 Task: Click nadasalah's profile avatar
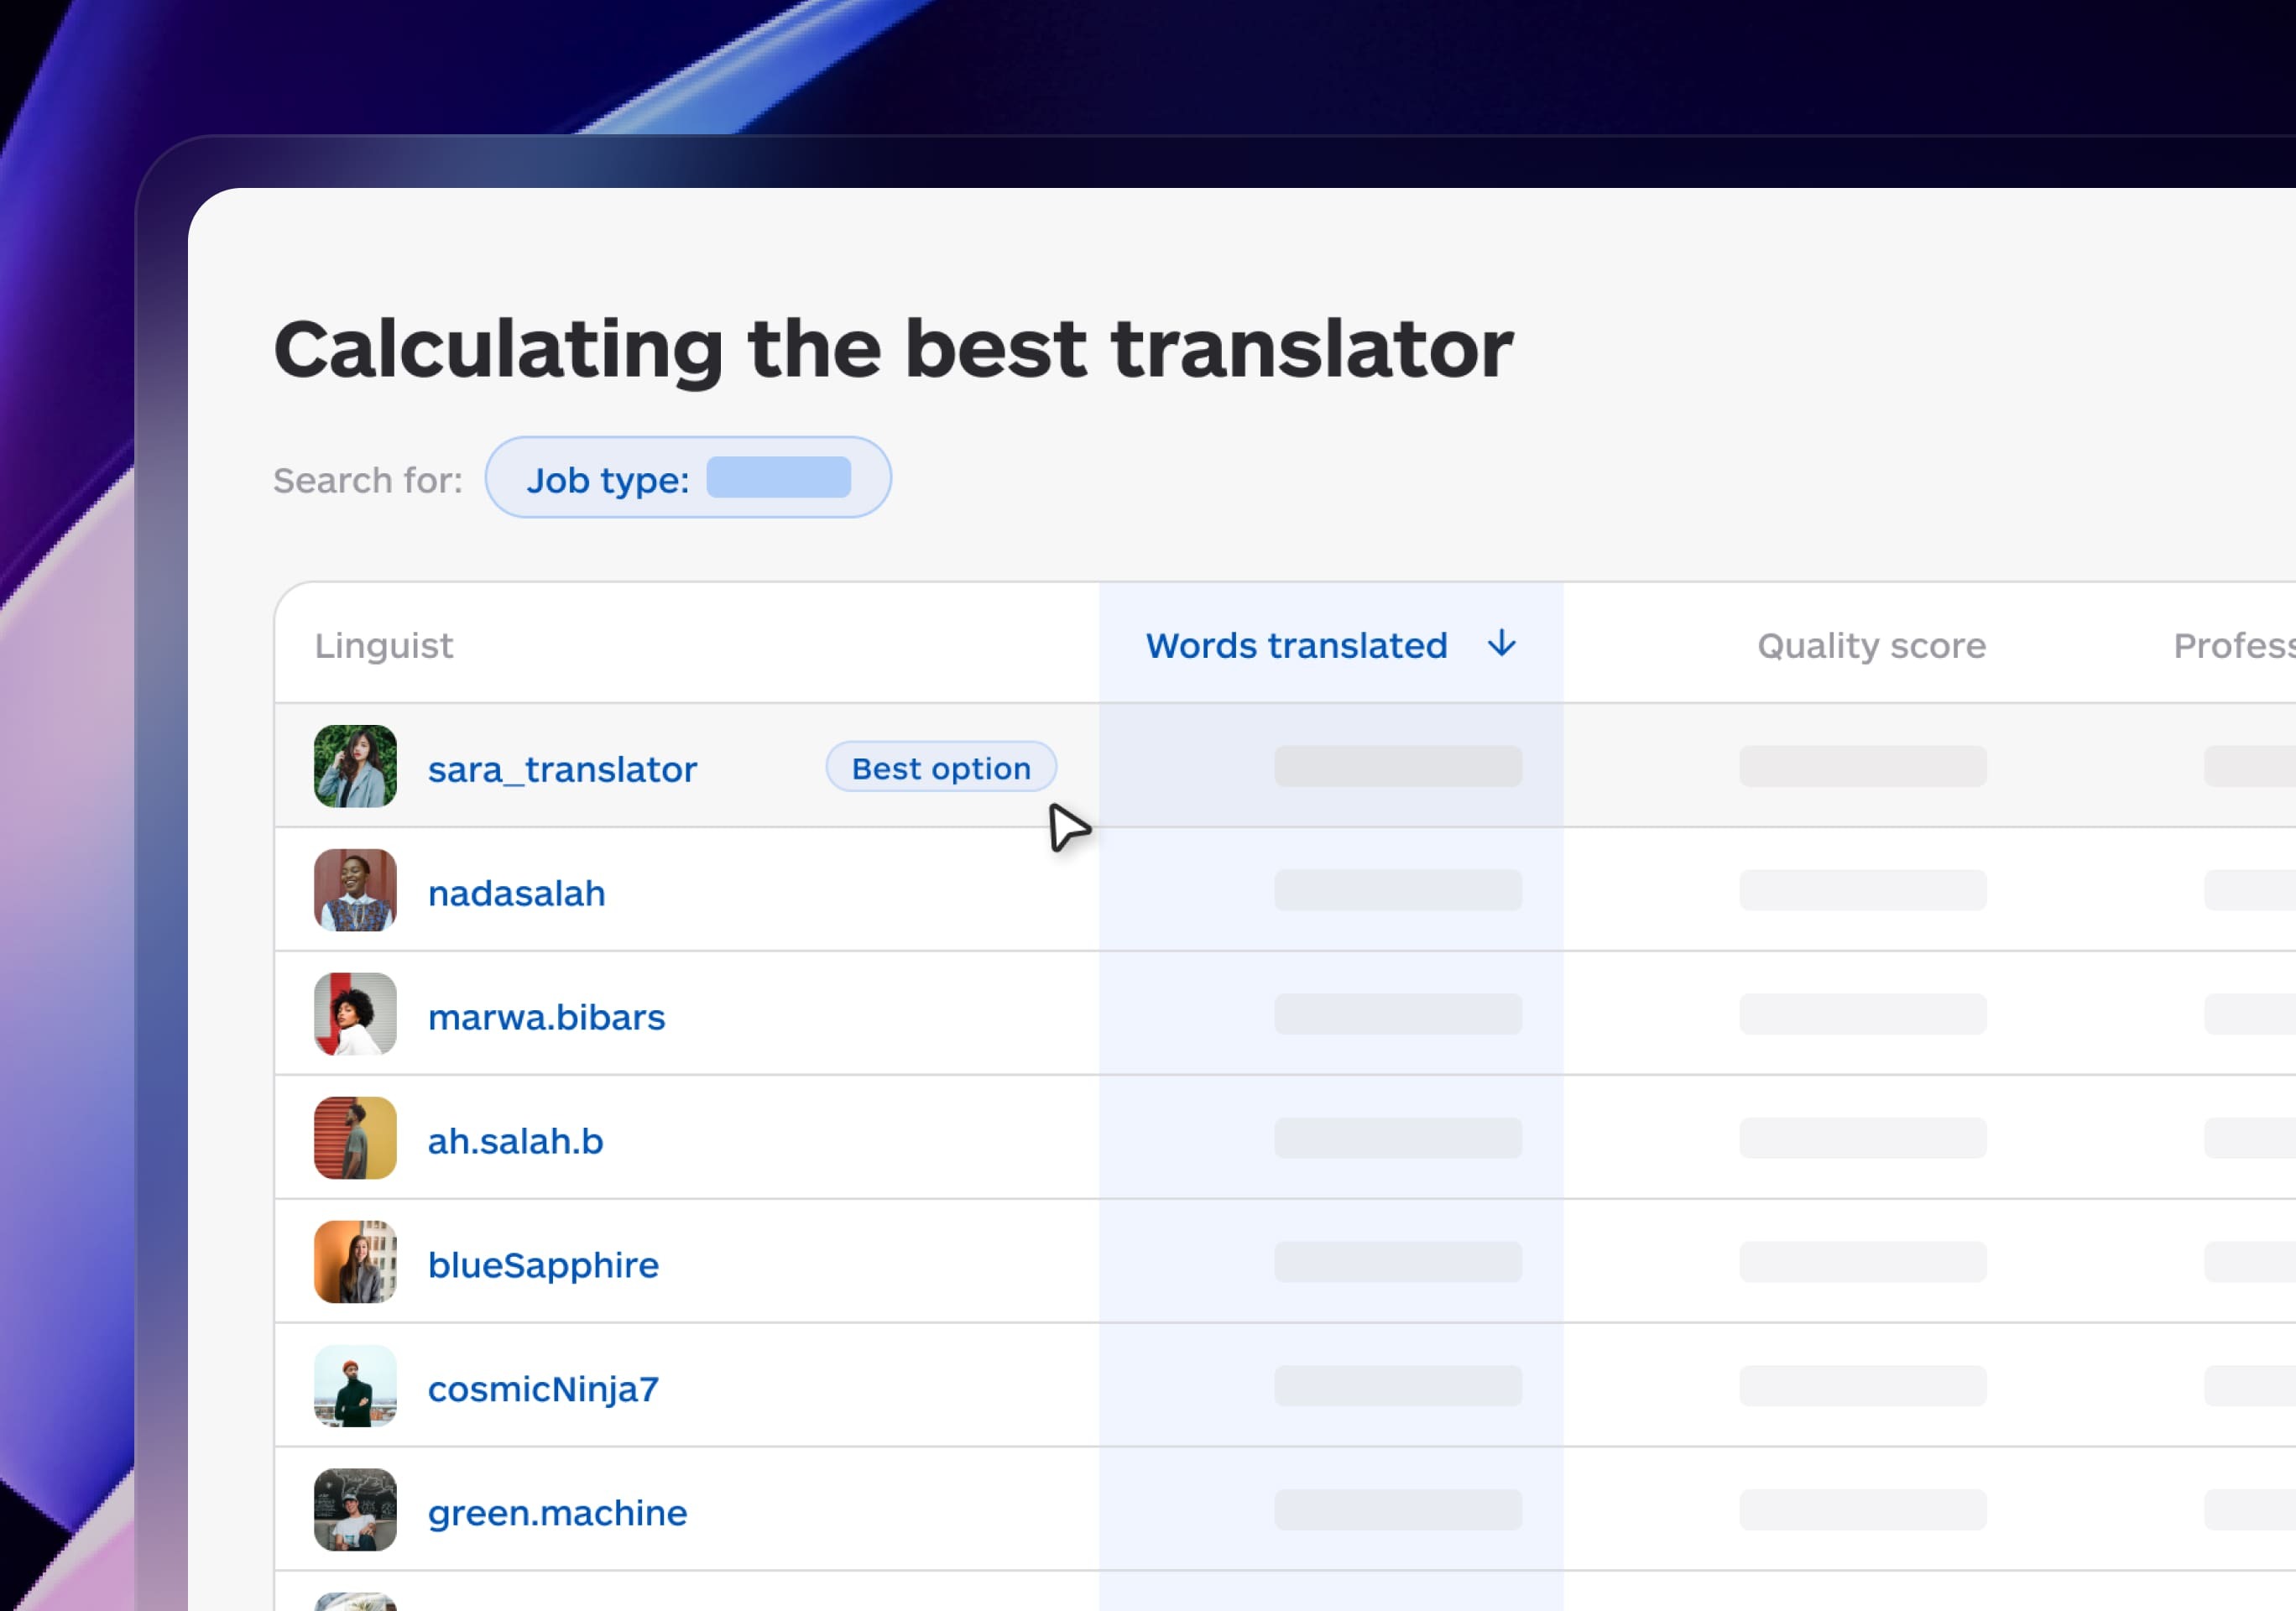pyautogui.click(x=355, y=890)
